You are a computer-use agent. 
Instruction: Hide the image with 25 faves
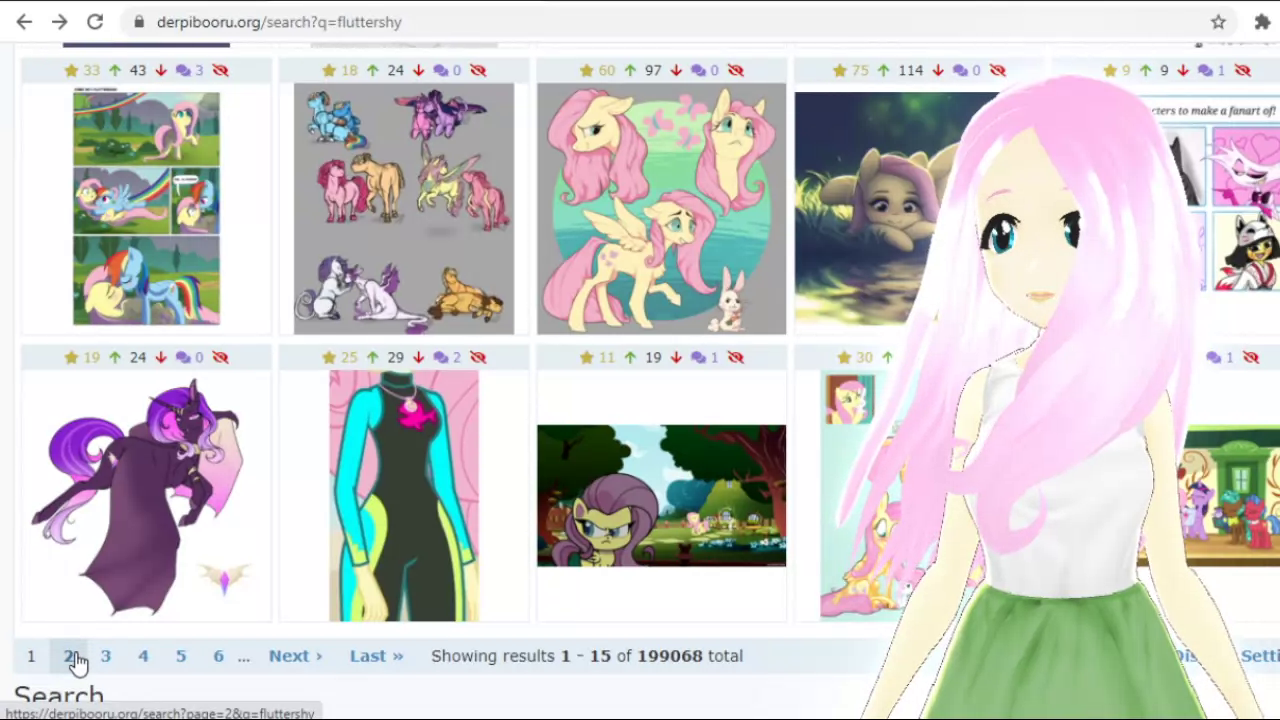pyautogui.click(x=478, y=357)
